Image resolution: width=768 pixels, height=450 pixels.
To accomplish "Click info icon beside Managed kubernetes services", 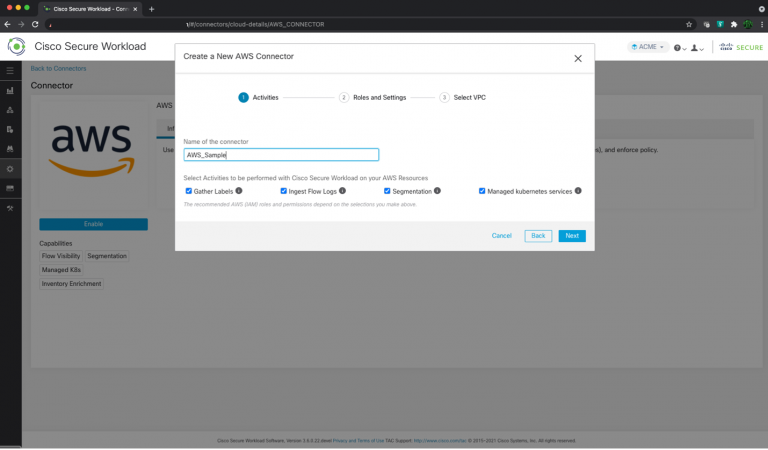I will click(x=578, y=190).
